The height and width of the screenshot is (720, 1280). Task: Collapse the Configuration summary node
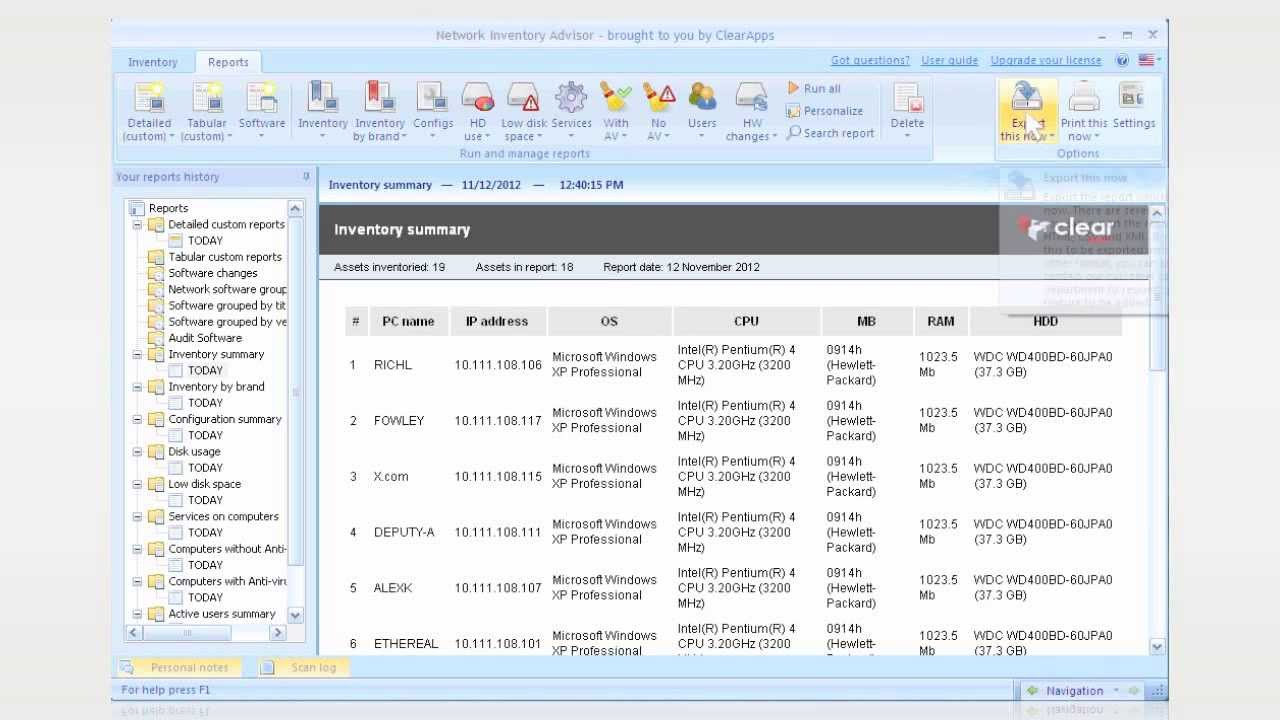138,419
